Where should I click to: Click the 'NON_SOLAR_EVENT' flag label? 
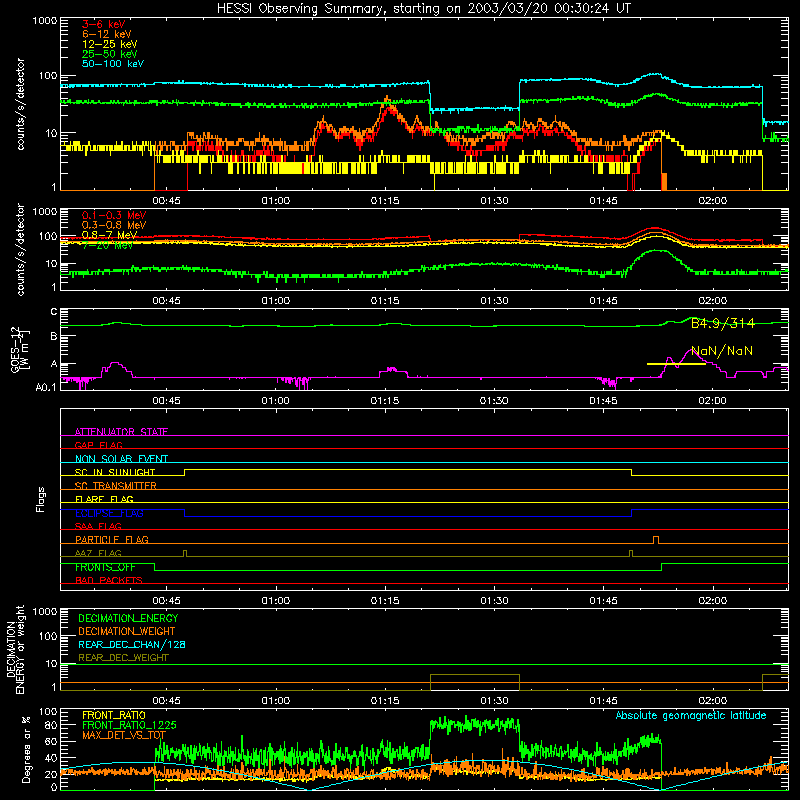121,459
